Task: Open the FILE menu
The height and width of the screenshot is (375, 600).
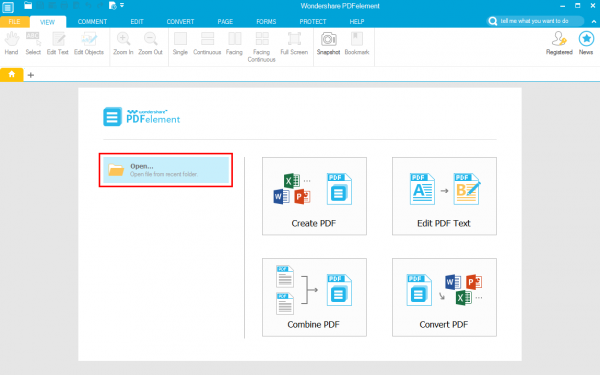Action: tap(14, 22)
